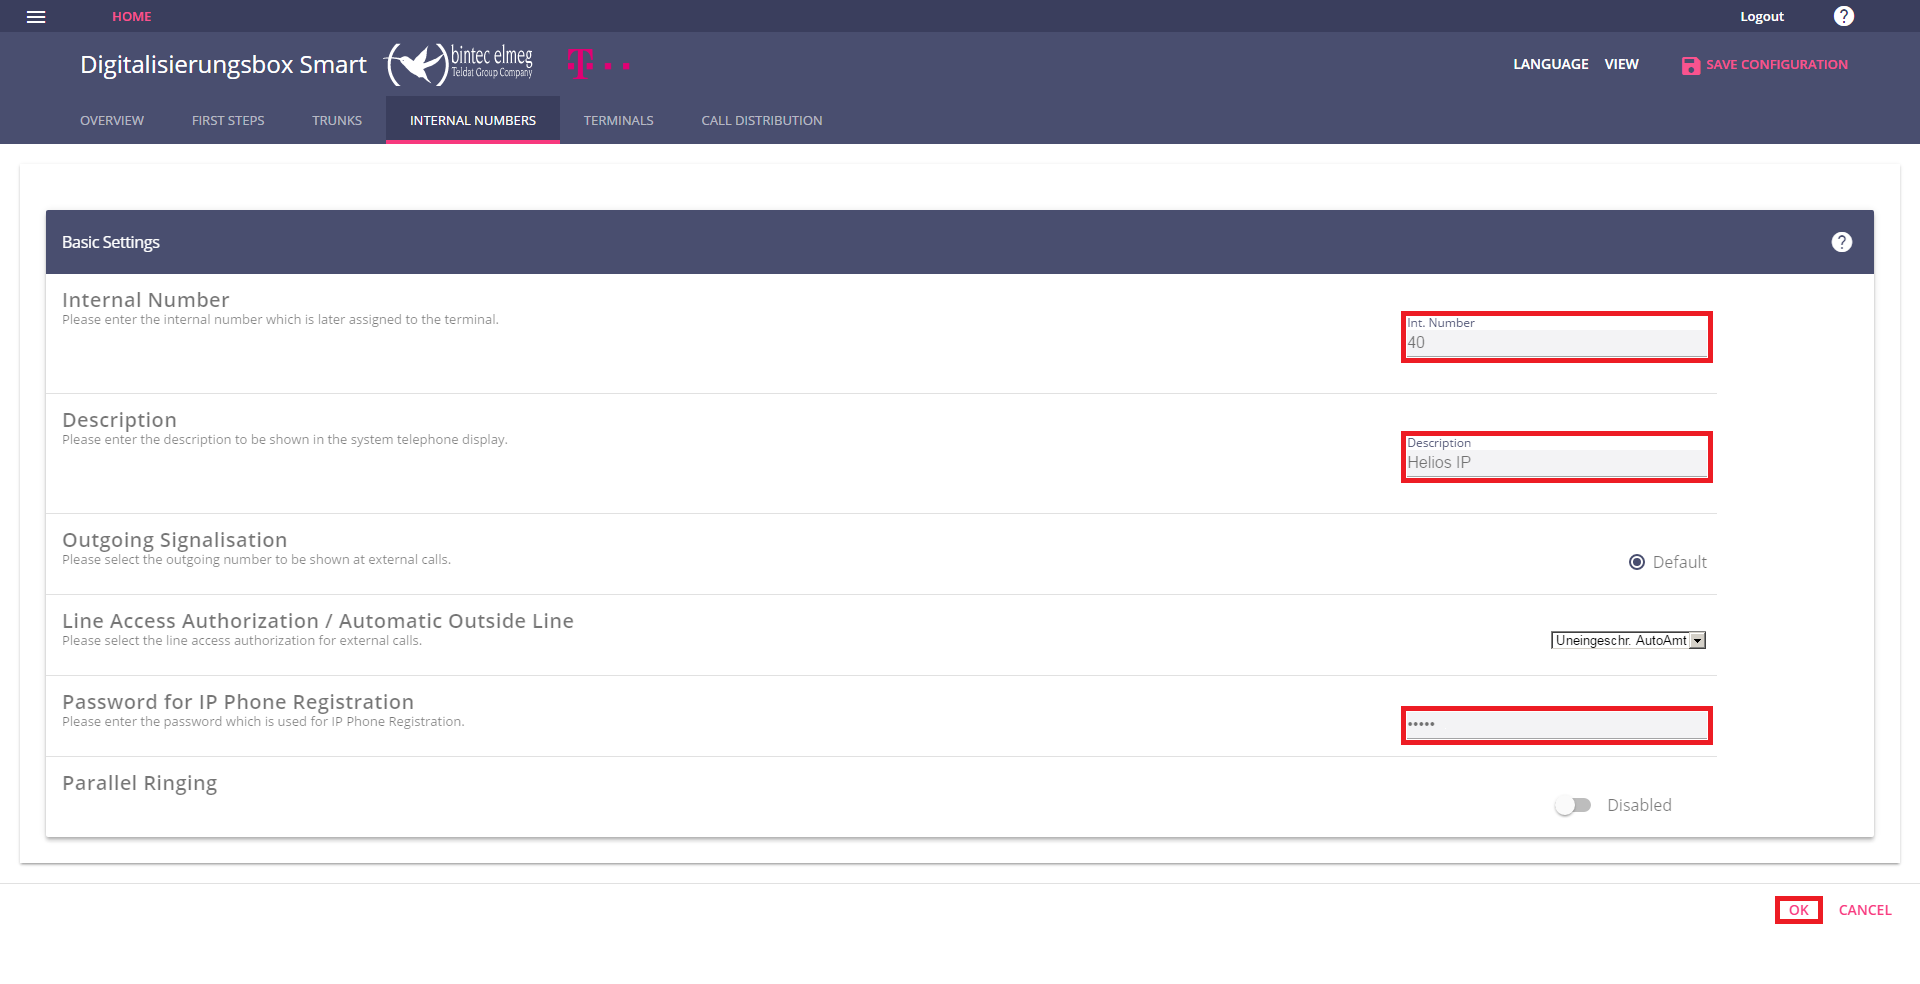Open the LANGUAGE menu
This screenshot has width=1920, height=984.
[1550, 64]
